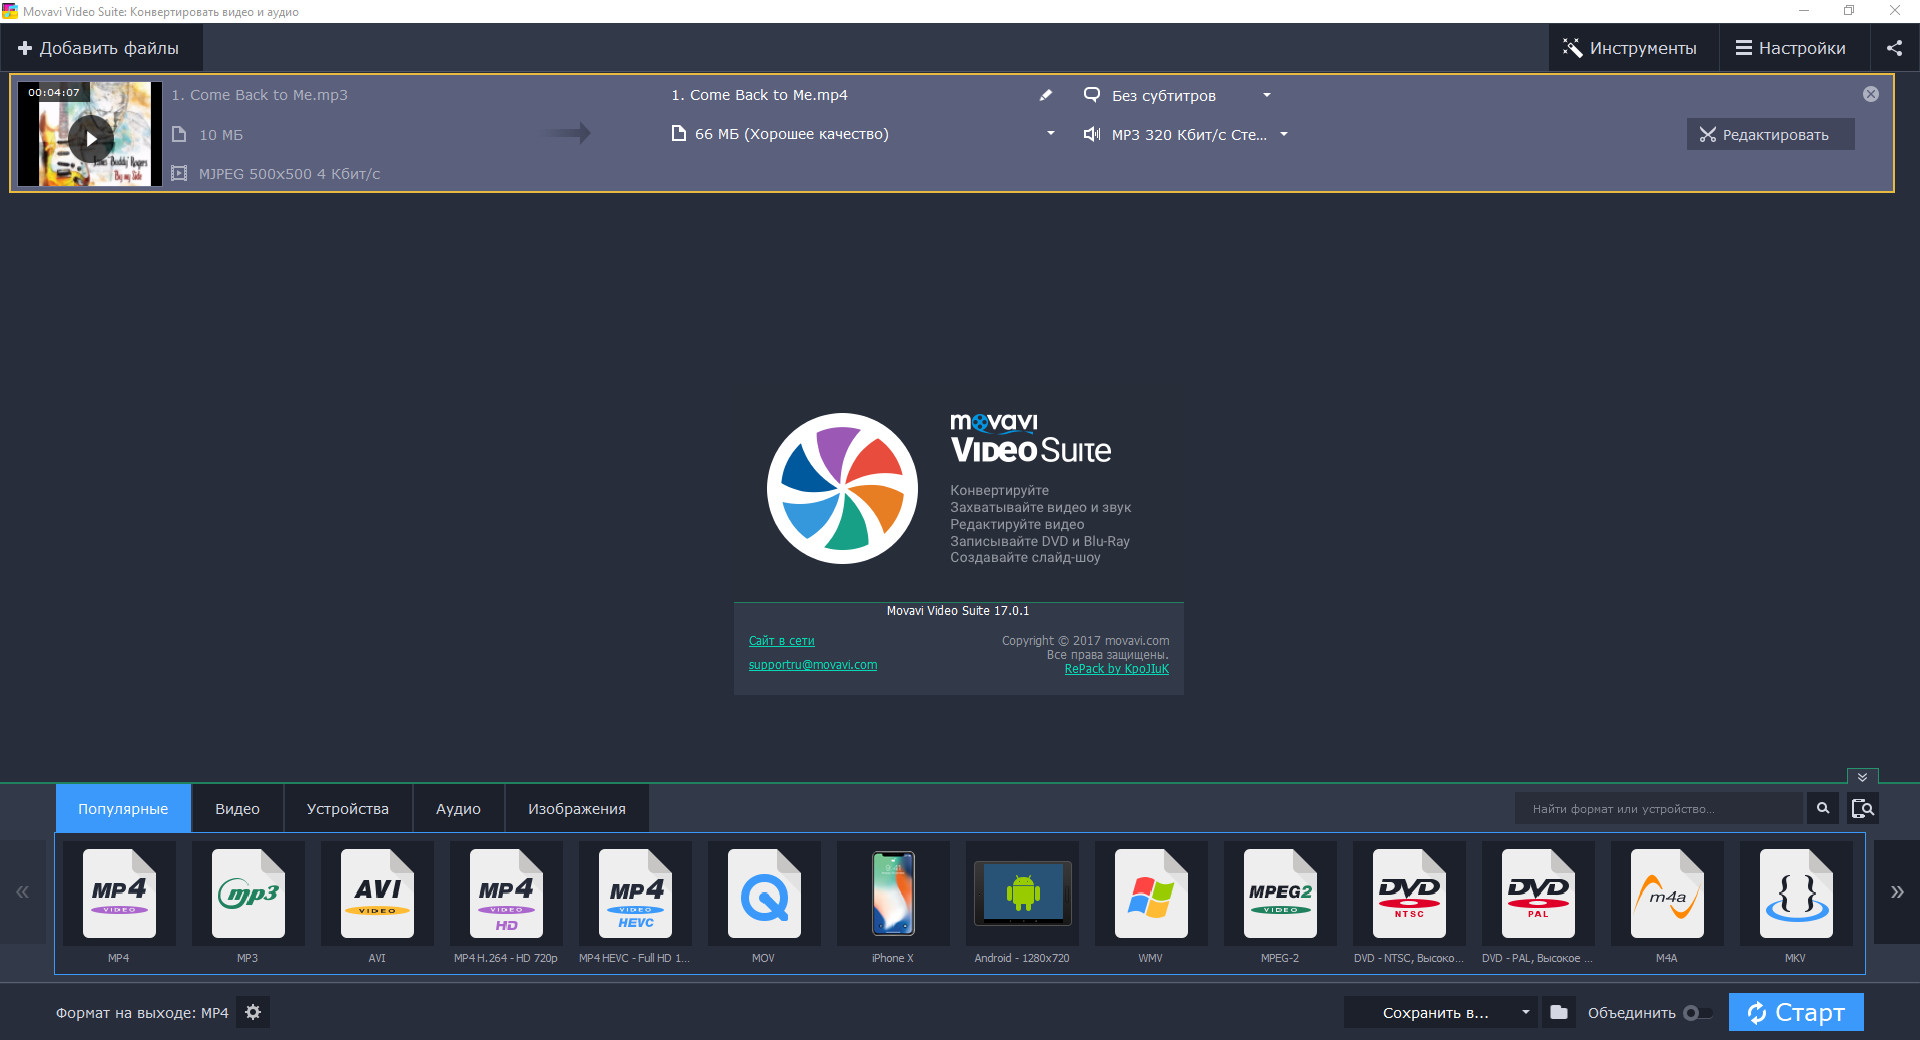Viewport: 1920px width, 1040px height.
Task: Choose the iPhone X device preset
Action: click(893, 893)
